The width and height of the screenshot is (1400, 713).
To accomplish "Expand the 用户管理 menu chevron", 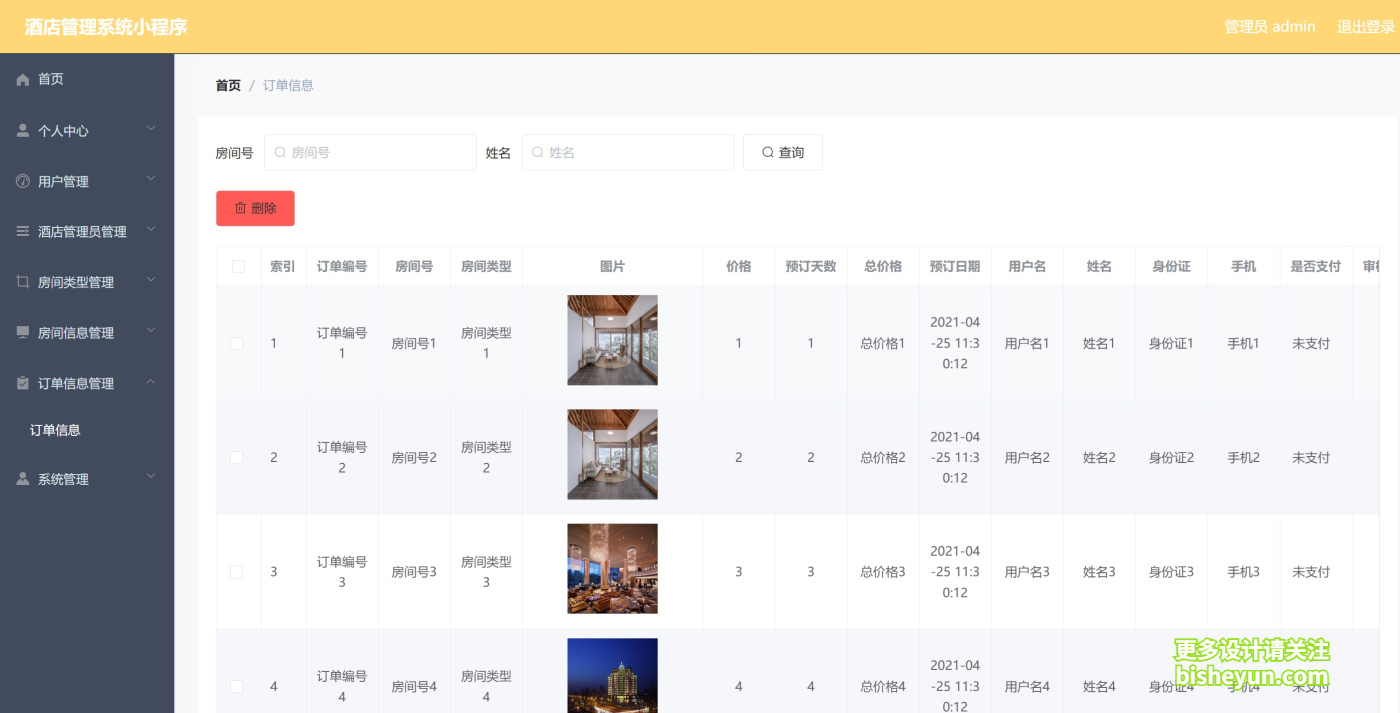I will (151, 181).
